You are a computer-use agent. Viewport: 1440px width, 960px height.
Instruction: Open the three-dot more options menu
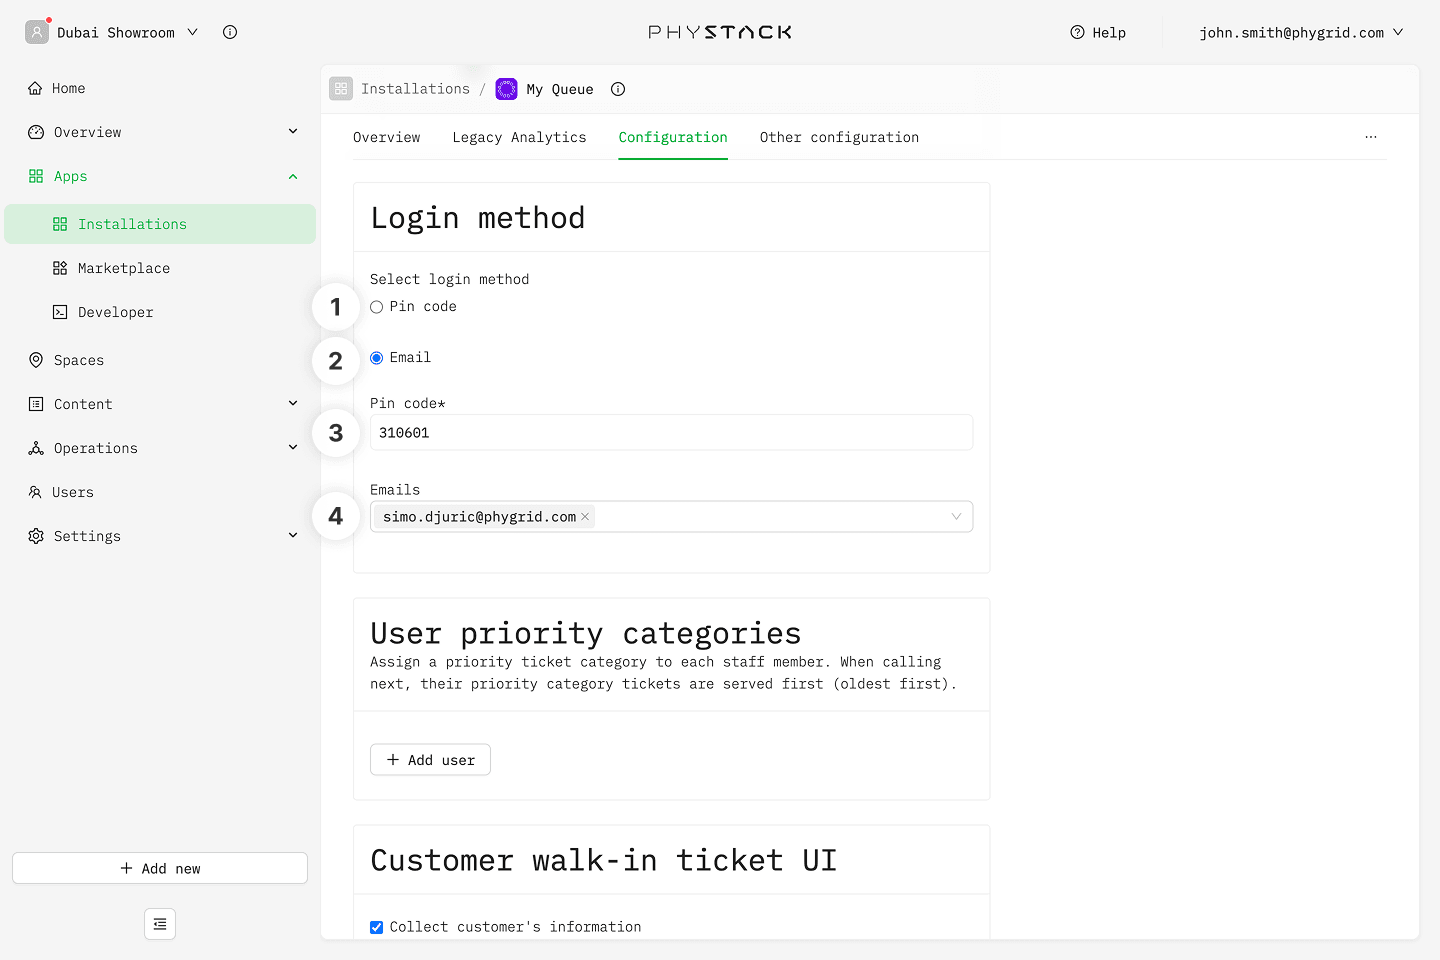(1370, 137)
